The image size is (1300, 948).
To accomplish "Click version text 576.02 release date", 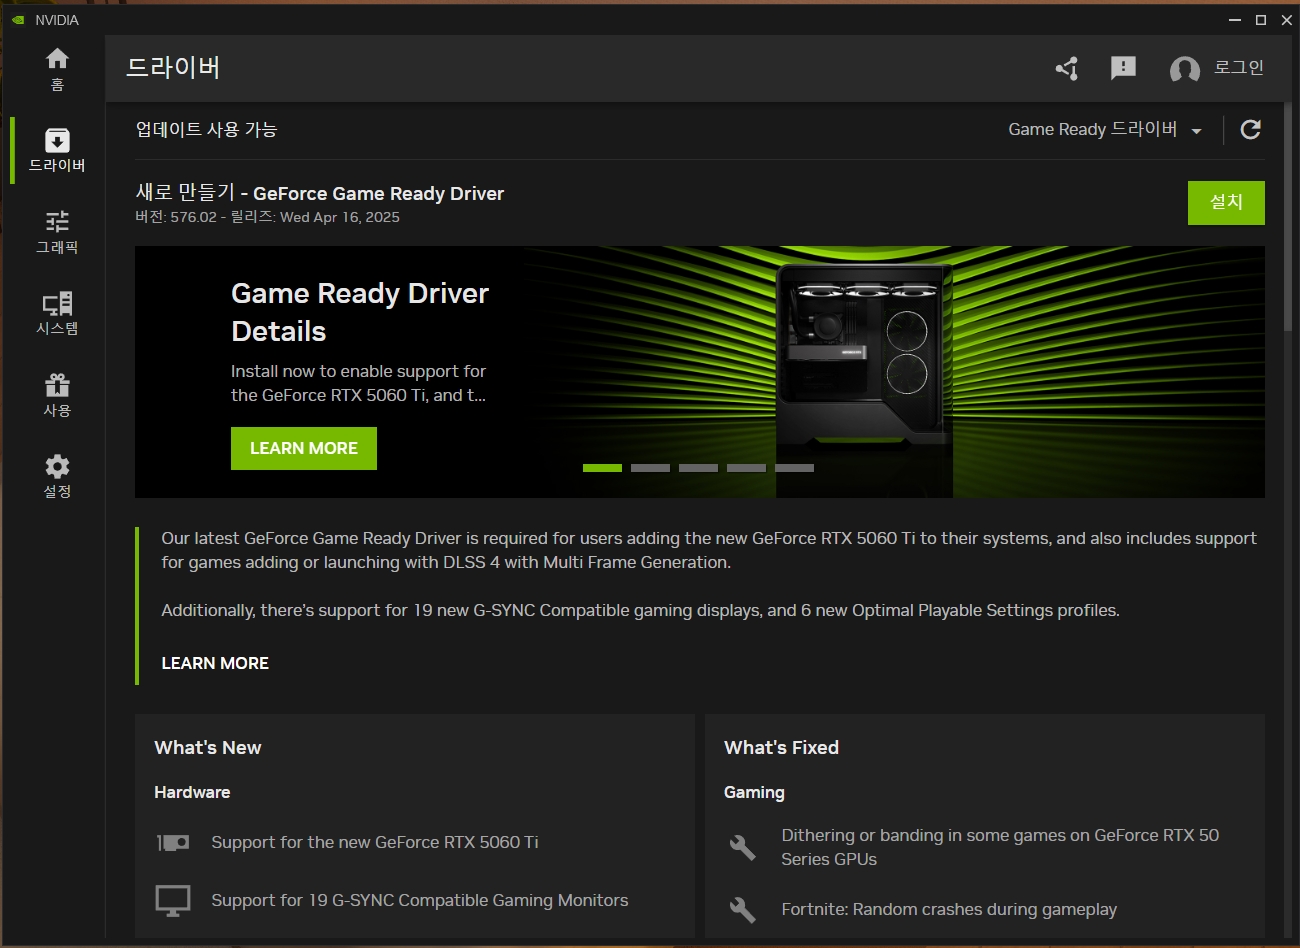I will pyautogui.click(x=268, y=217).
